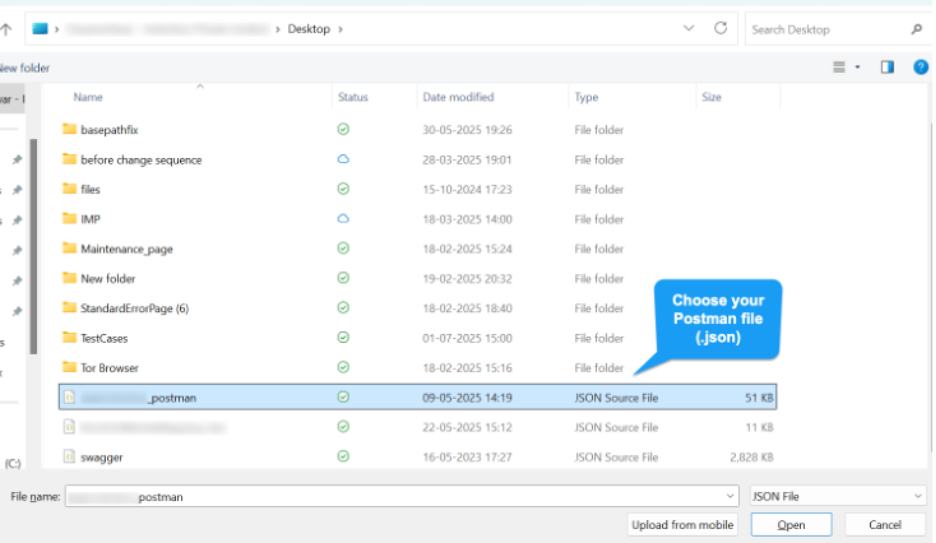Click cloud status icon for IMP
The image size is (936, 543).
[x=343, y=218]
